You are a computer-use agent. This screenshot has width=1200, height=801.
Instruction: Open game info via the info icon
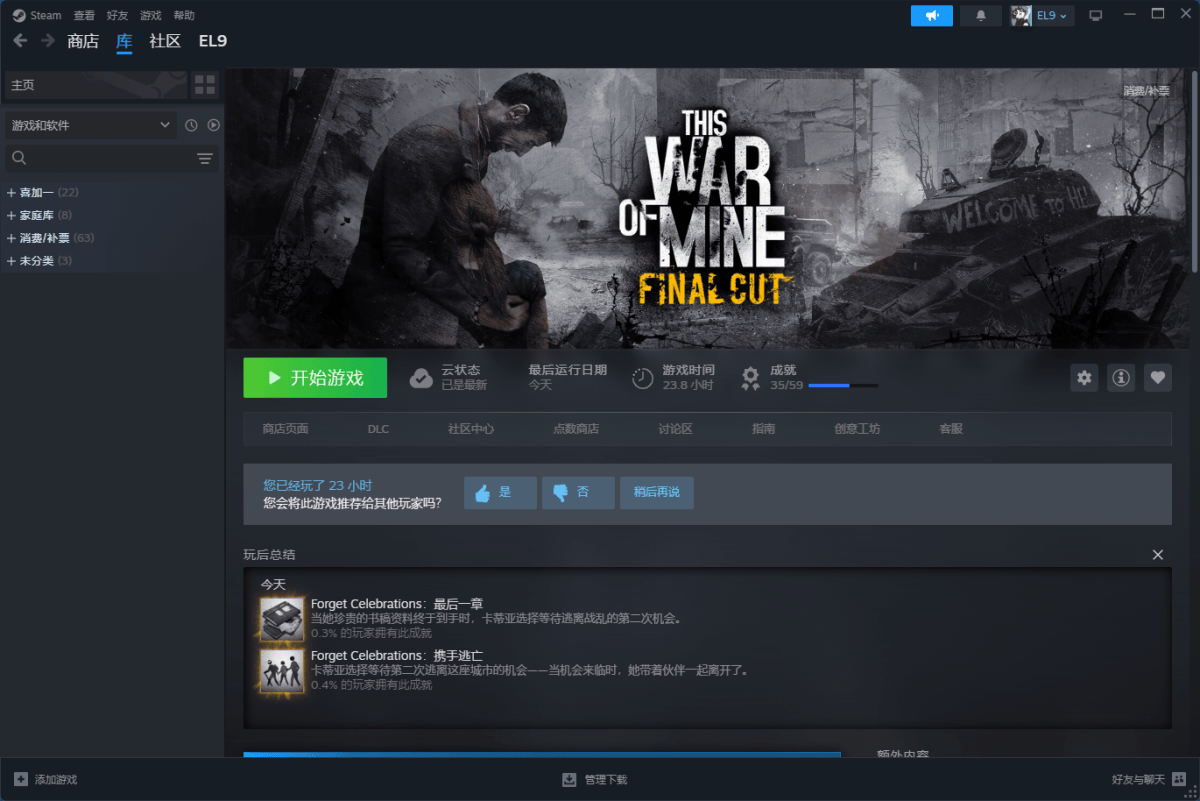(x=1121, y=377)
